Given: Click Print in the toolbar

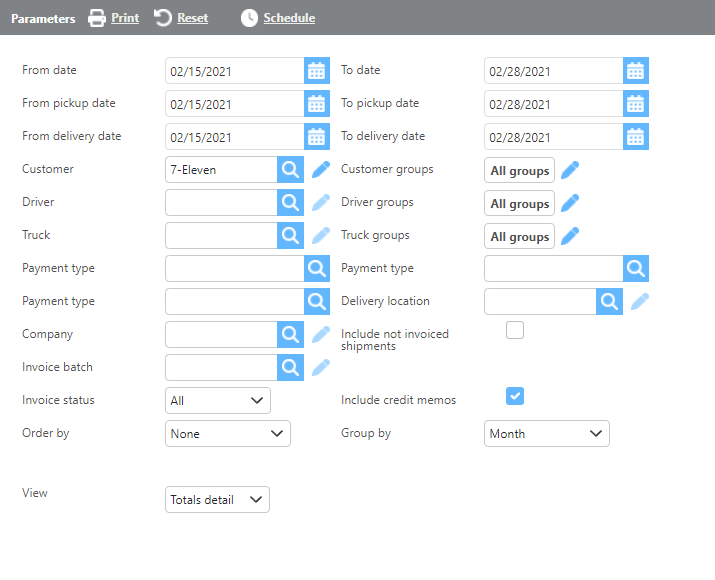Looking at the screenshot, I should pyautogui.click(x=113, y=18).
